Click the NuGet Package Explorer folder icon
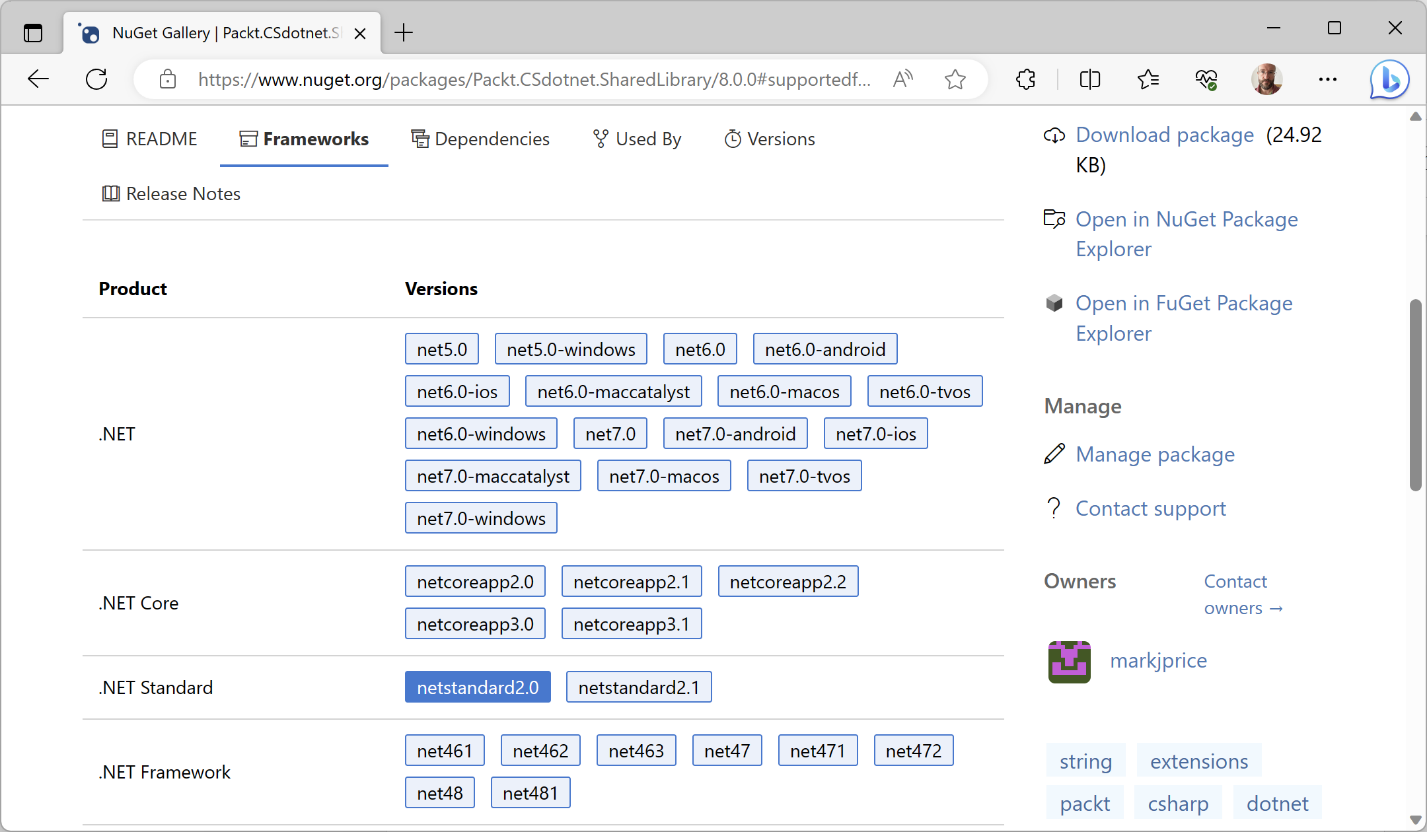The image size is (1427, 832). tap(1054, 219)
